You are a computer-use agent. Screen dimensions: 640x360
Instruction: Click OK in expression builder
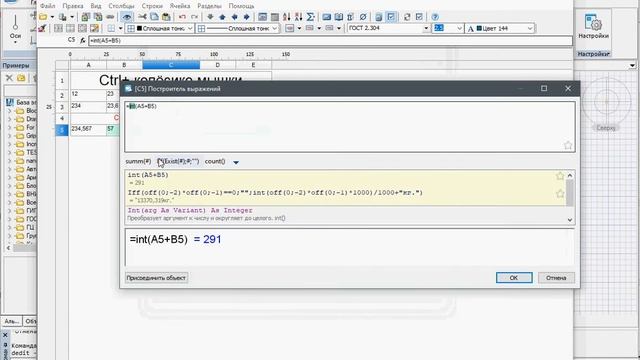click(x=514, y=278)
